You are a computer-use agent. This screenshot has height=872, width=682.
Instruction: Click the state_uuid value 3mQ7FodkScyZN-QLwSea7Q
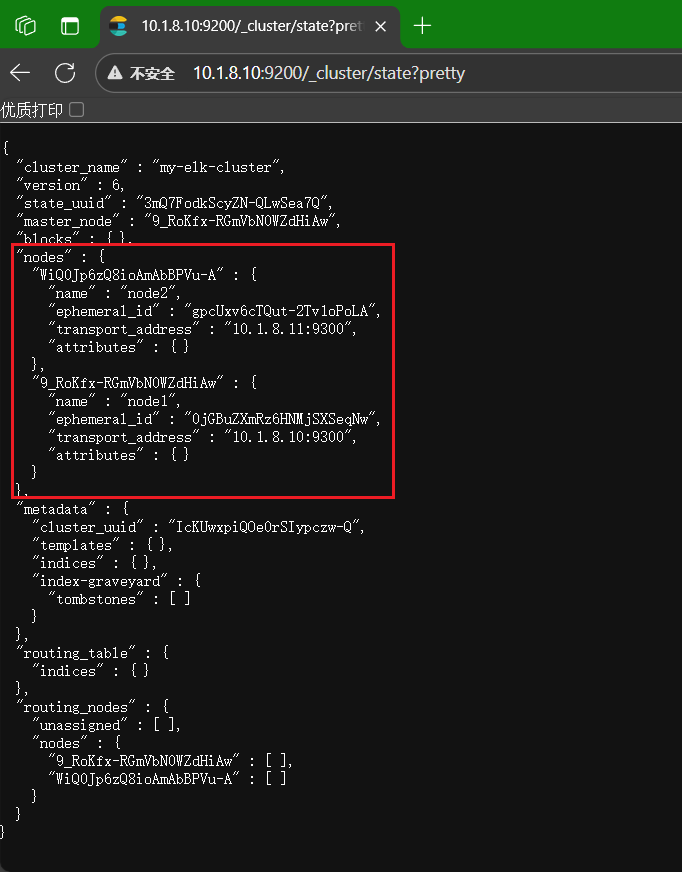tap(231, 203)
